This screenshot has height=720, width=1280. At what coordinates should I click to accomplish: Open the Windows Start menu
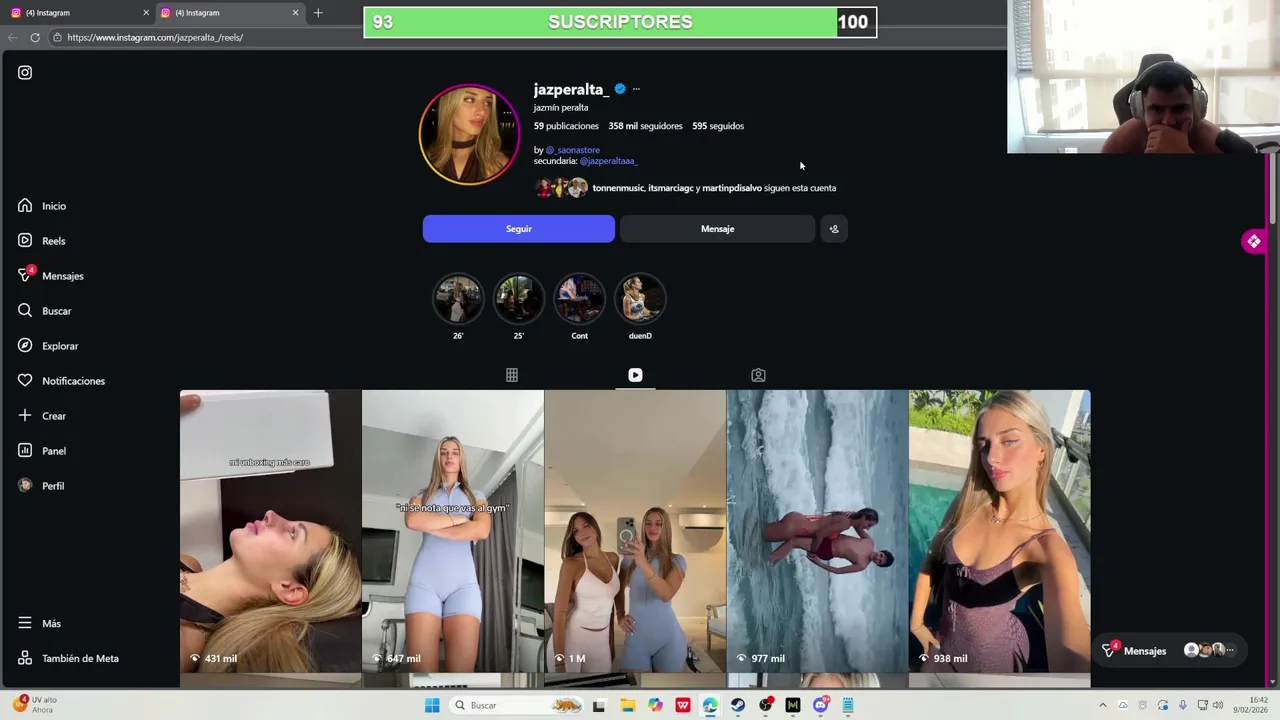[x=432, y=705]
